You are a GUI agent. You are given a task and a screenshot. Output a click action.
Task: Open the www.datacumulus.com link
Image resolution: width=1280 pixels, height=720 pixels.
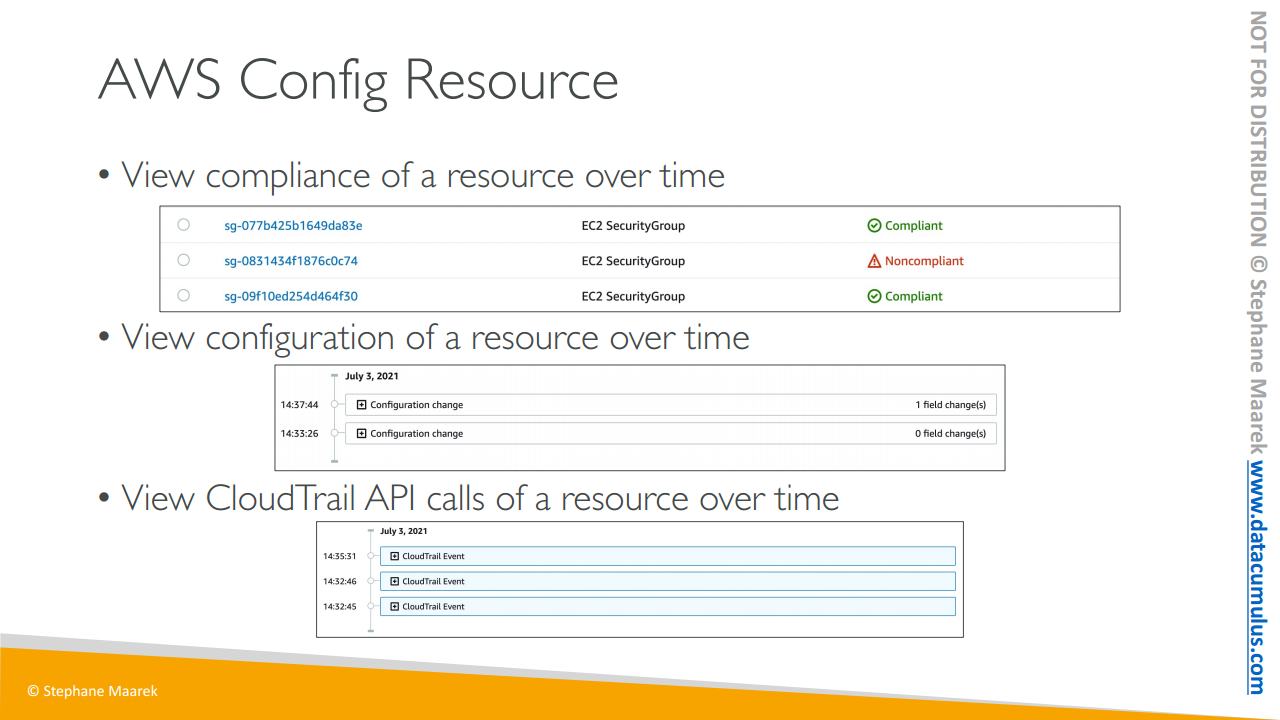click(x=1258, y=579)
